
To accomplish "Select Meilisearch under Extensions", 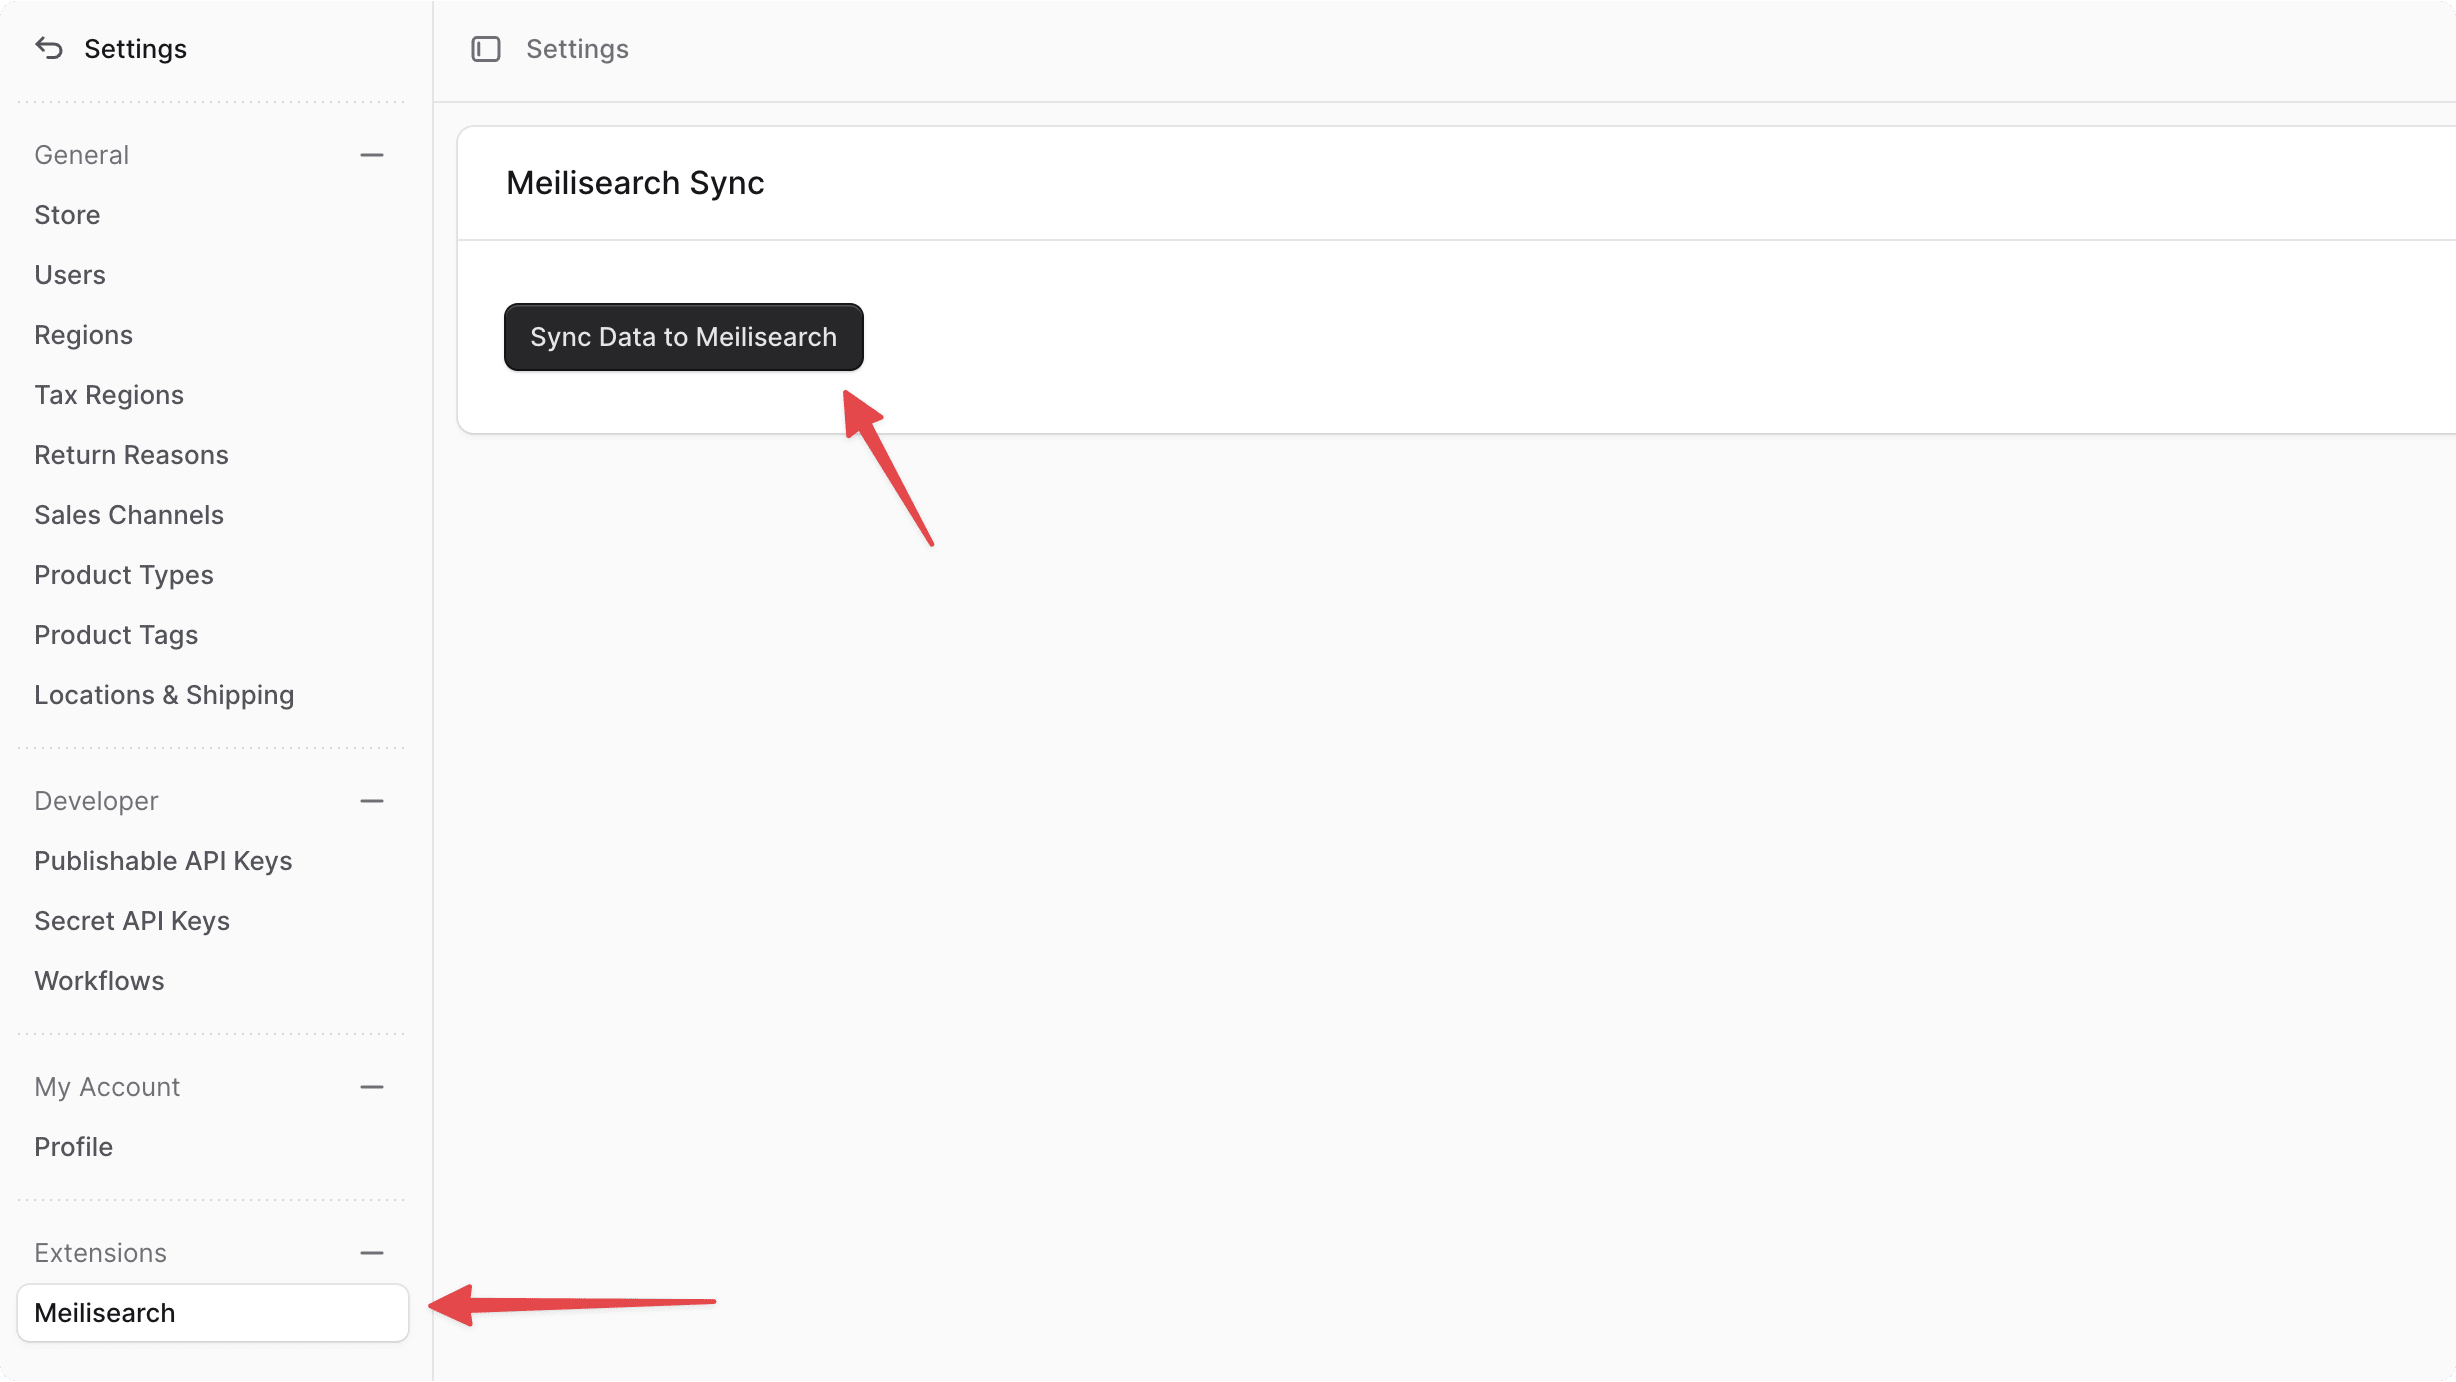I will [x=104, y=1312].
